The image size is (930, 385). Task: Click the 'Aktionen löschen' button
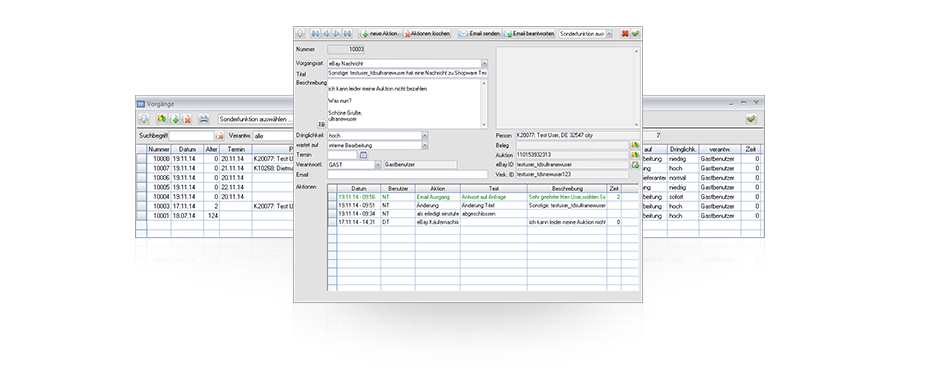pyautogui.click(x=427, y=34)
